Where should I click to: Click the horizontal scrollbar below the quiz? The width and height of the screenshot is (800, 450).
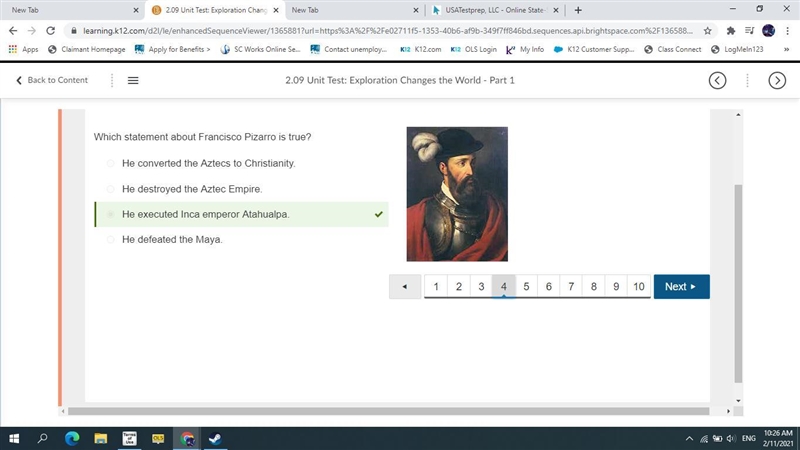point(388,411)
